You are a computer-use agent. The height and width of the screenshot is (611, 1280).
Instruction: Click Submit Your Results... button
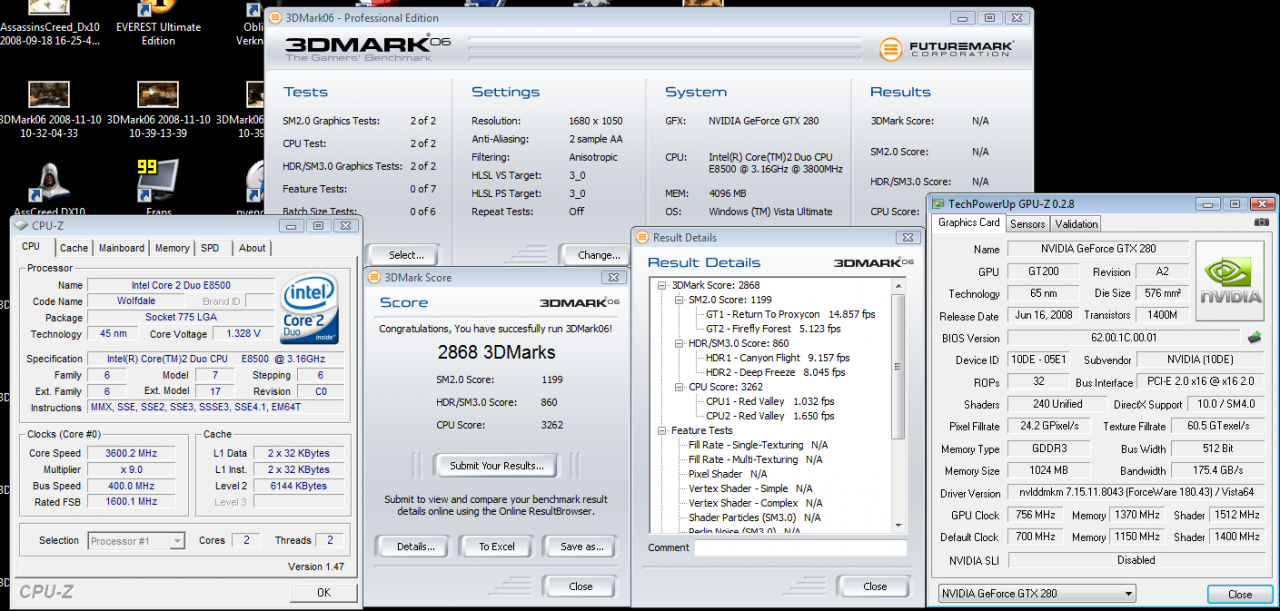496,465
